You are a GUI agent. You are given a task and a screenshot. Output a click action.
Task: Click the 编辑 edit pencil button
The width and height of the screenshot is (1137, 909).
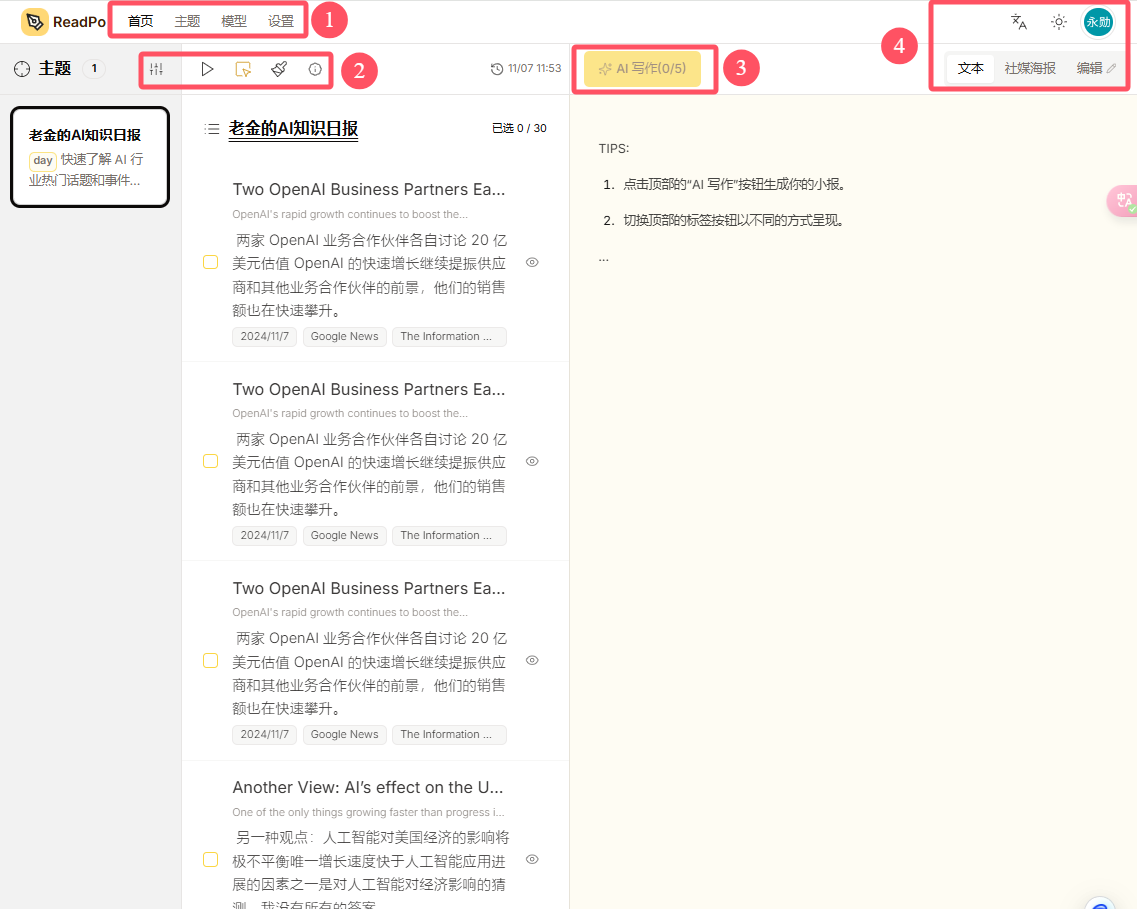(1096, 68)
